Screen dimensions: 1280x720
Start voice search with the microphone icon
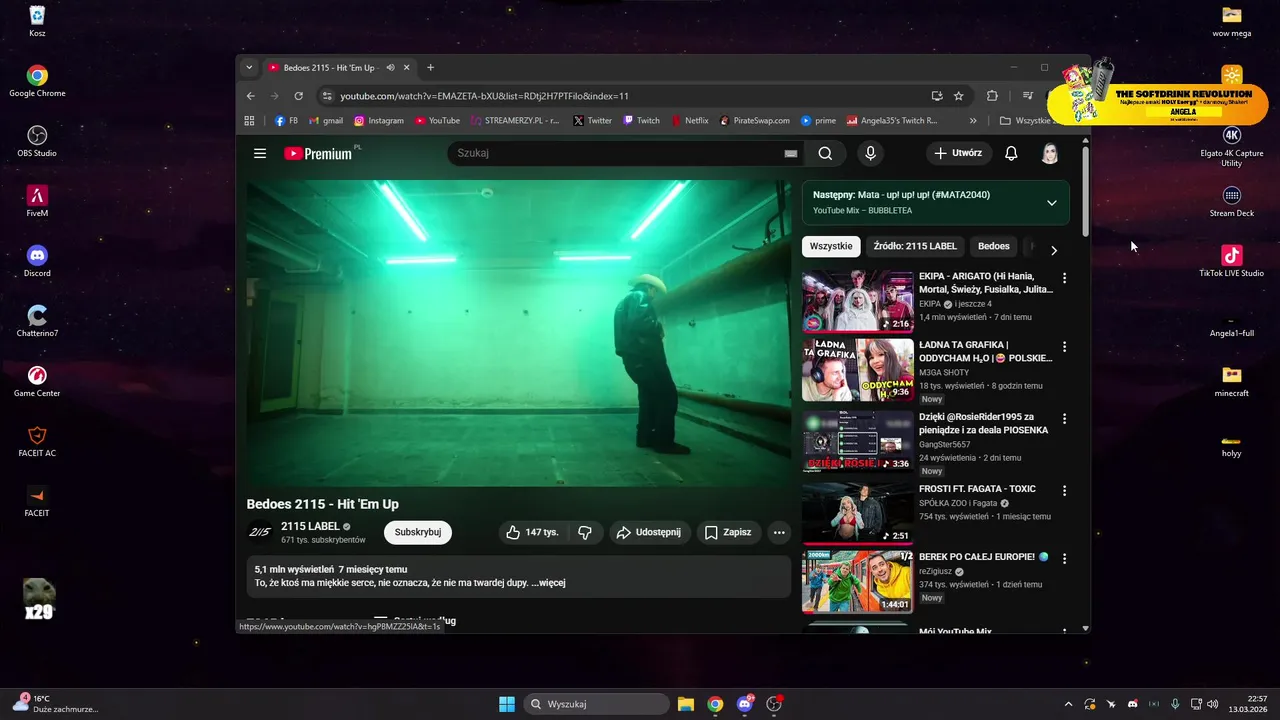point(870,153)
